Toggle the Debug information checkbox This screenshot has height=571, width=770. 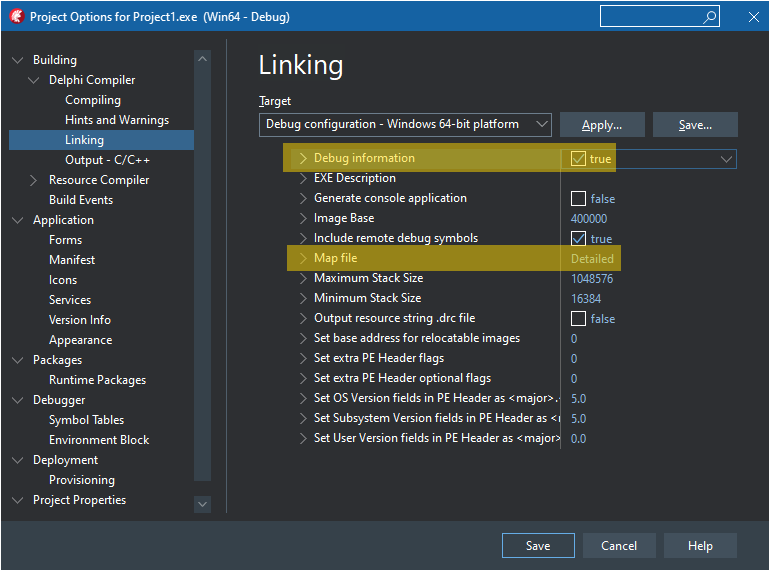(578, 159)
